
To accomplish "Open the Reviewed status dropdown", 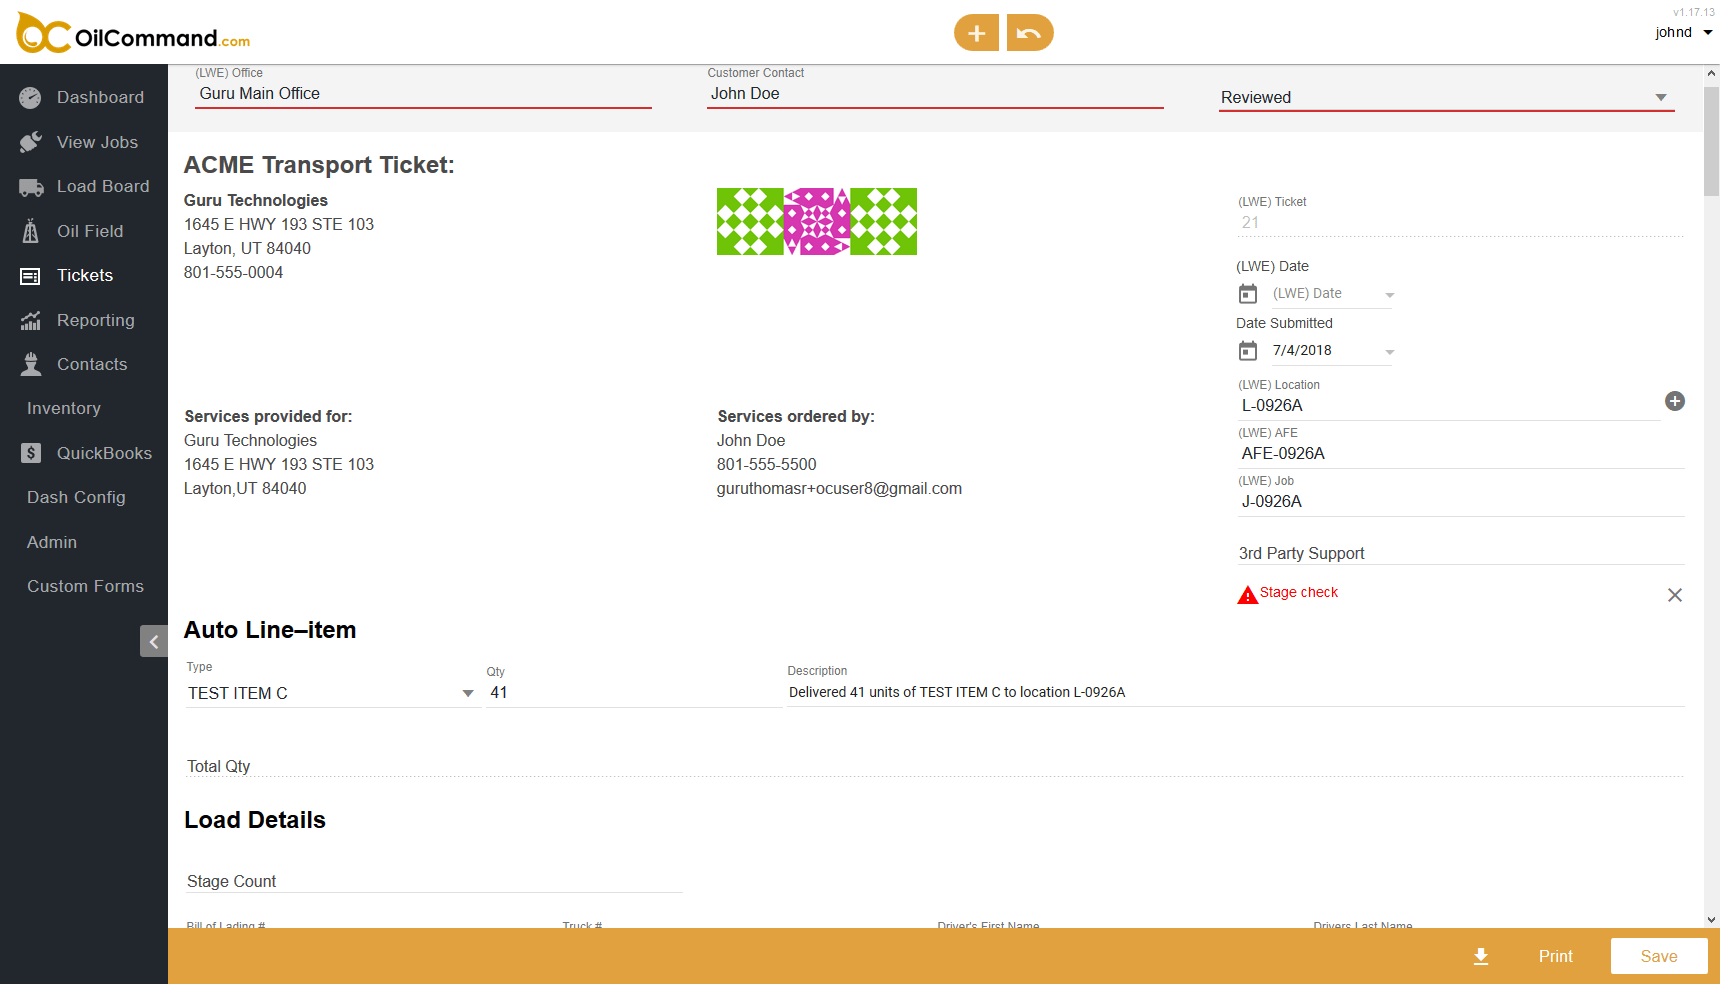I will pyautogui.click(x=1446, y=97).
